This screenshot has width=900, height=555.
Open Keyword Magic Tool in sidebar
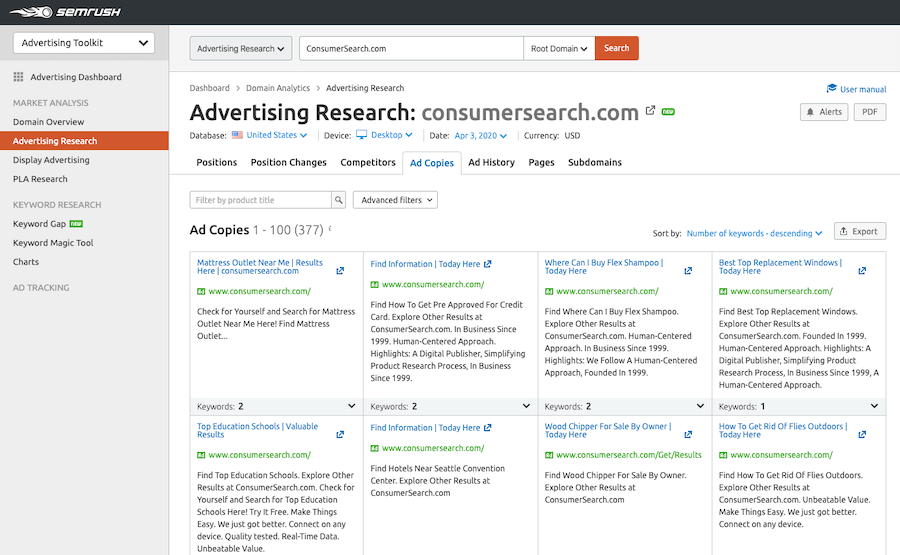point(53,243)
